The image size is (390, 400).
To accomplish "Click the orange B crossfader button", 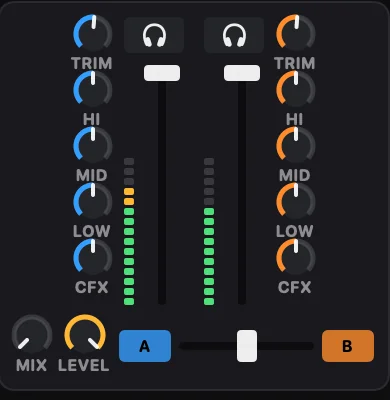I will click(348, 346).
